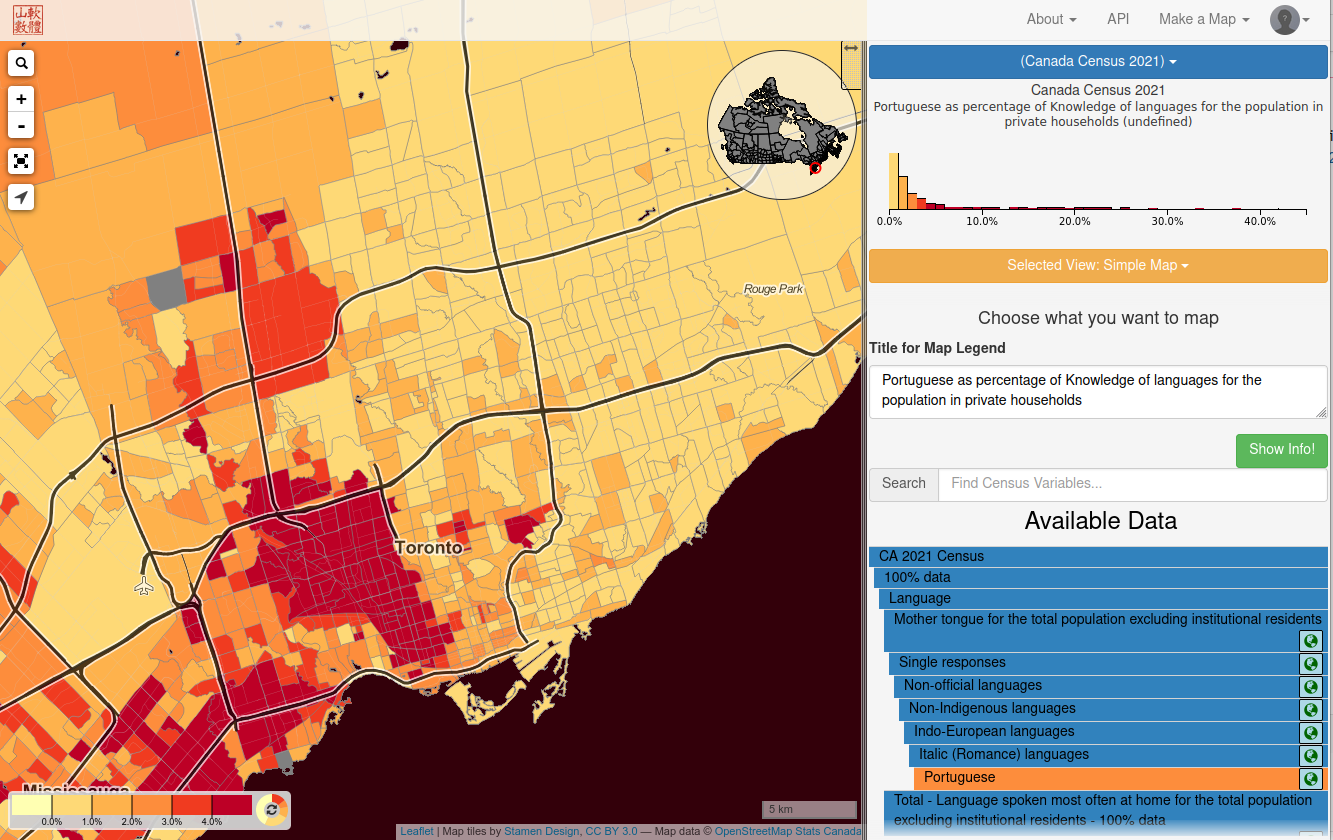Zoom out on the map
Screen dimensions: 1333x840
(21, 125)
